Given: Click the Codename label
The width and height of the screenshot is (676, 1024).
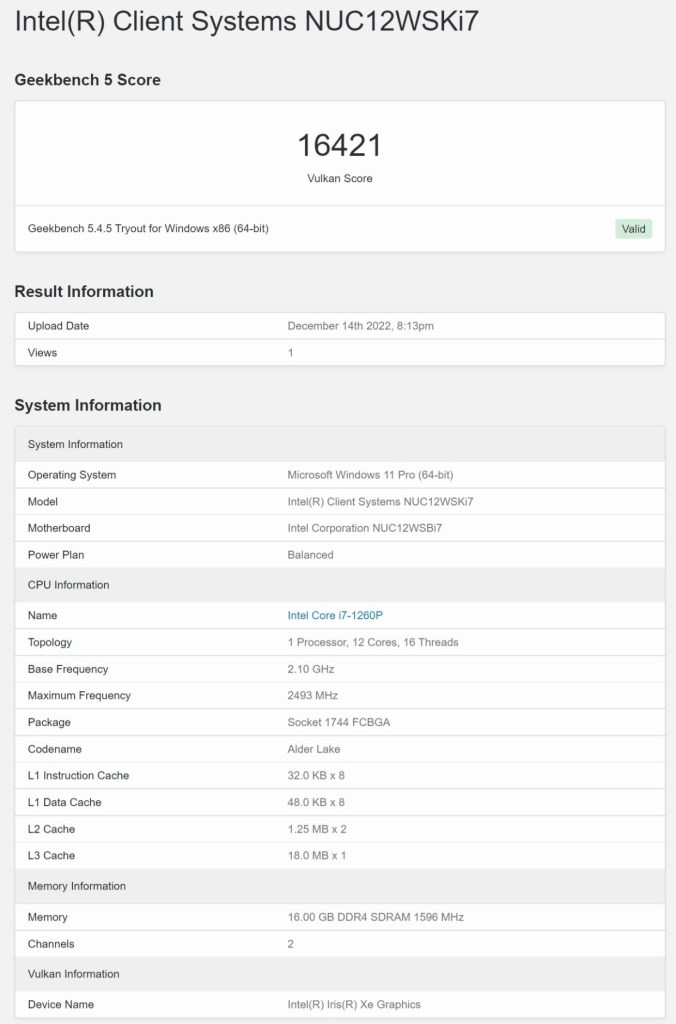Looking at the screenshot, I should point(54,749).
